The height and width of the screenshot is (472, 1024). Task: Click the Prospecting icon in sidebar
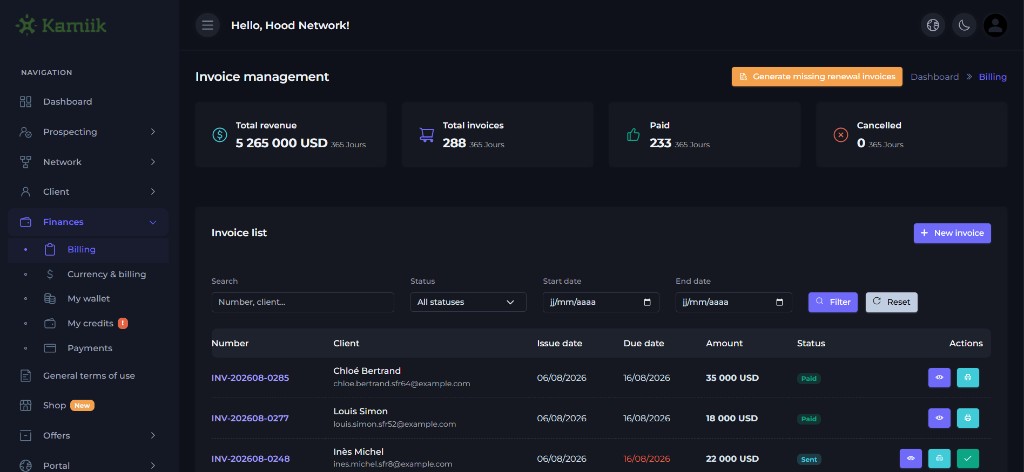tap(25, 132)
